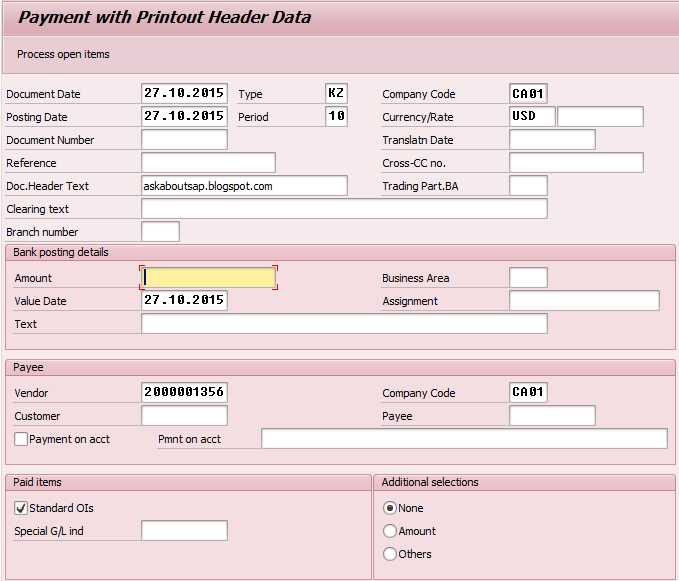The width and height of the screenshot is (679, 581).
Task: Click the Period field
Action: [336, 116]
